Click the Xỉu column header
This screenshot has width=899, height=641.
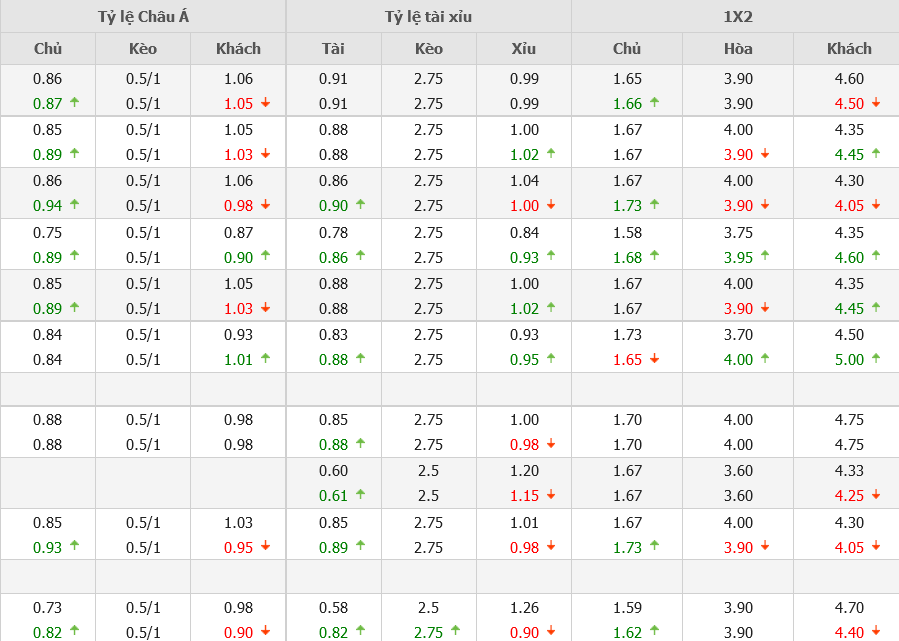(524, 48)
